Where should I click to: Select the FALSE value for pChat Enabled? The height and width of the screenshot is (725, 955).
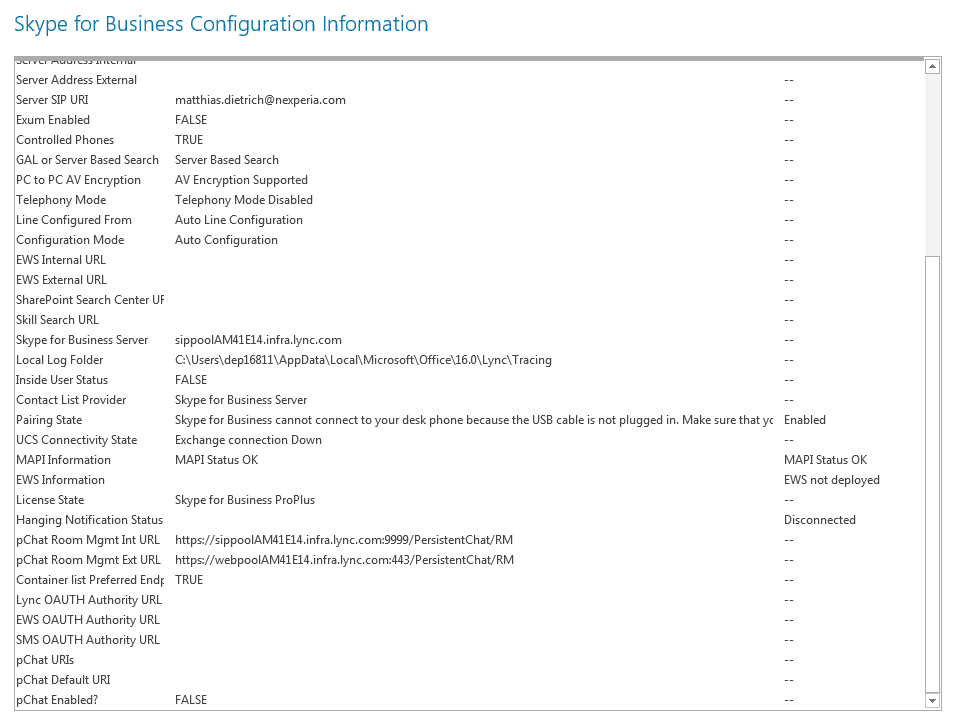coord(191,700)
